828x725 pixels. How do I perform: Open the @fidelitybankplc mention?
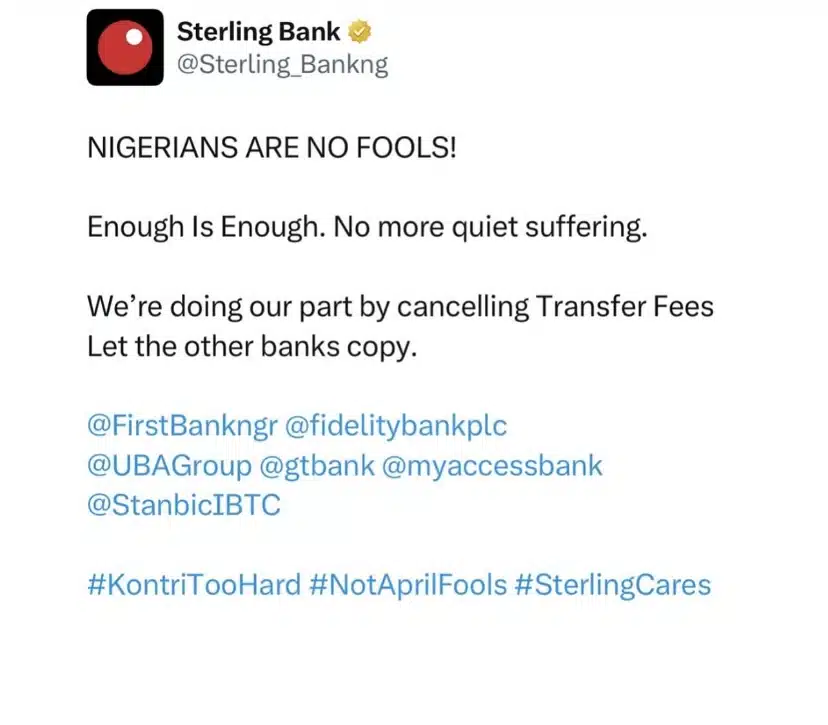click(x=396, y=426)
